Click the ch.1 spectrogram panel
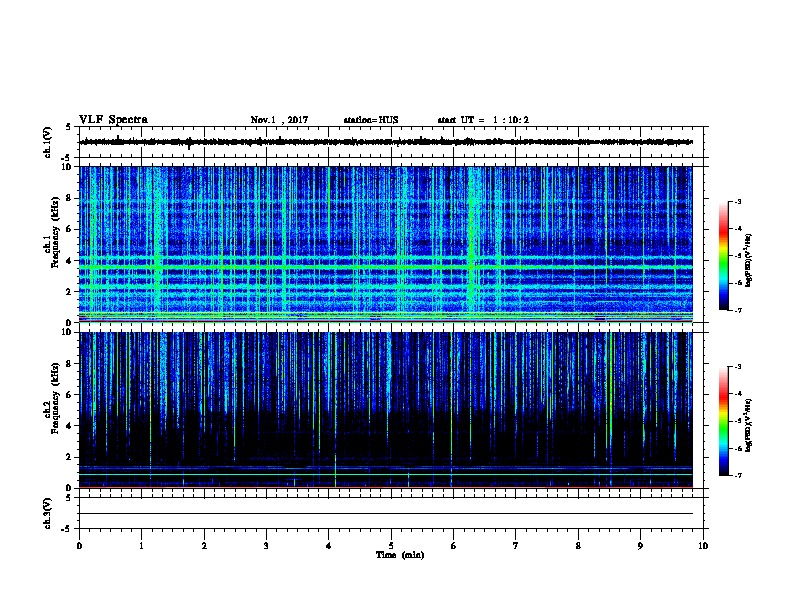Viewport: 792px width, 612px height. [385, 244]
